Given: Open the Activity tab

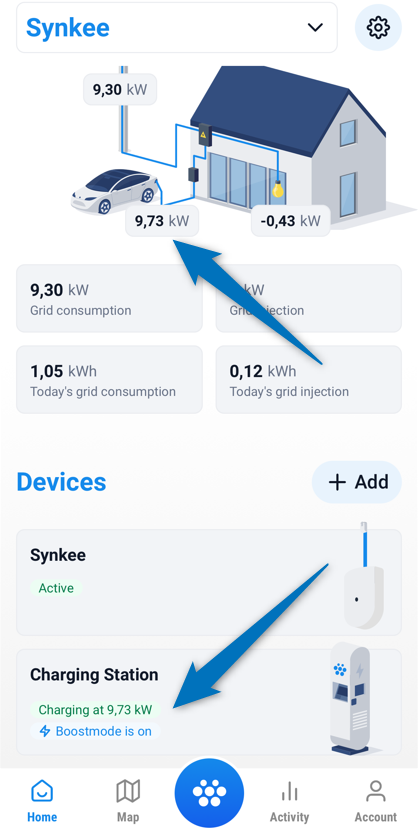Looking at the screenshot, I should [x=289, y=801].
